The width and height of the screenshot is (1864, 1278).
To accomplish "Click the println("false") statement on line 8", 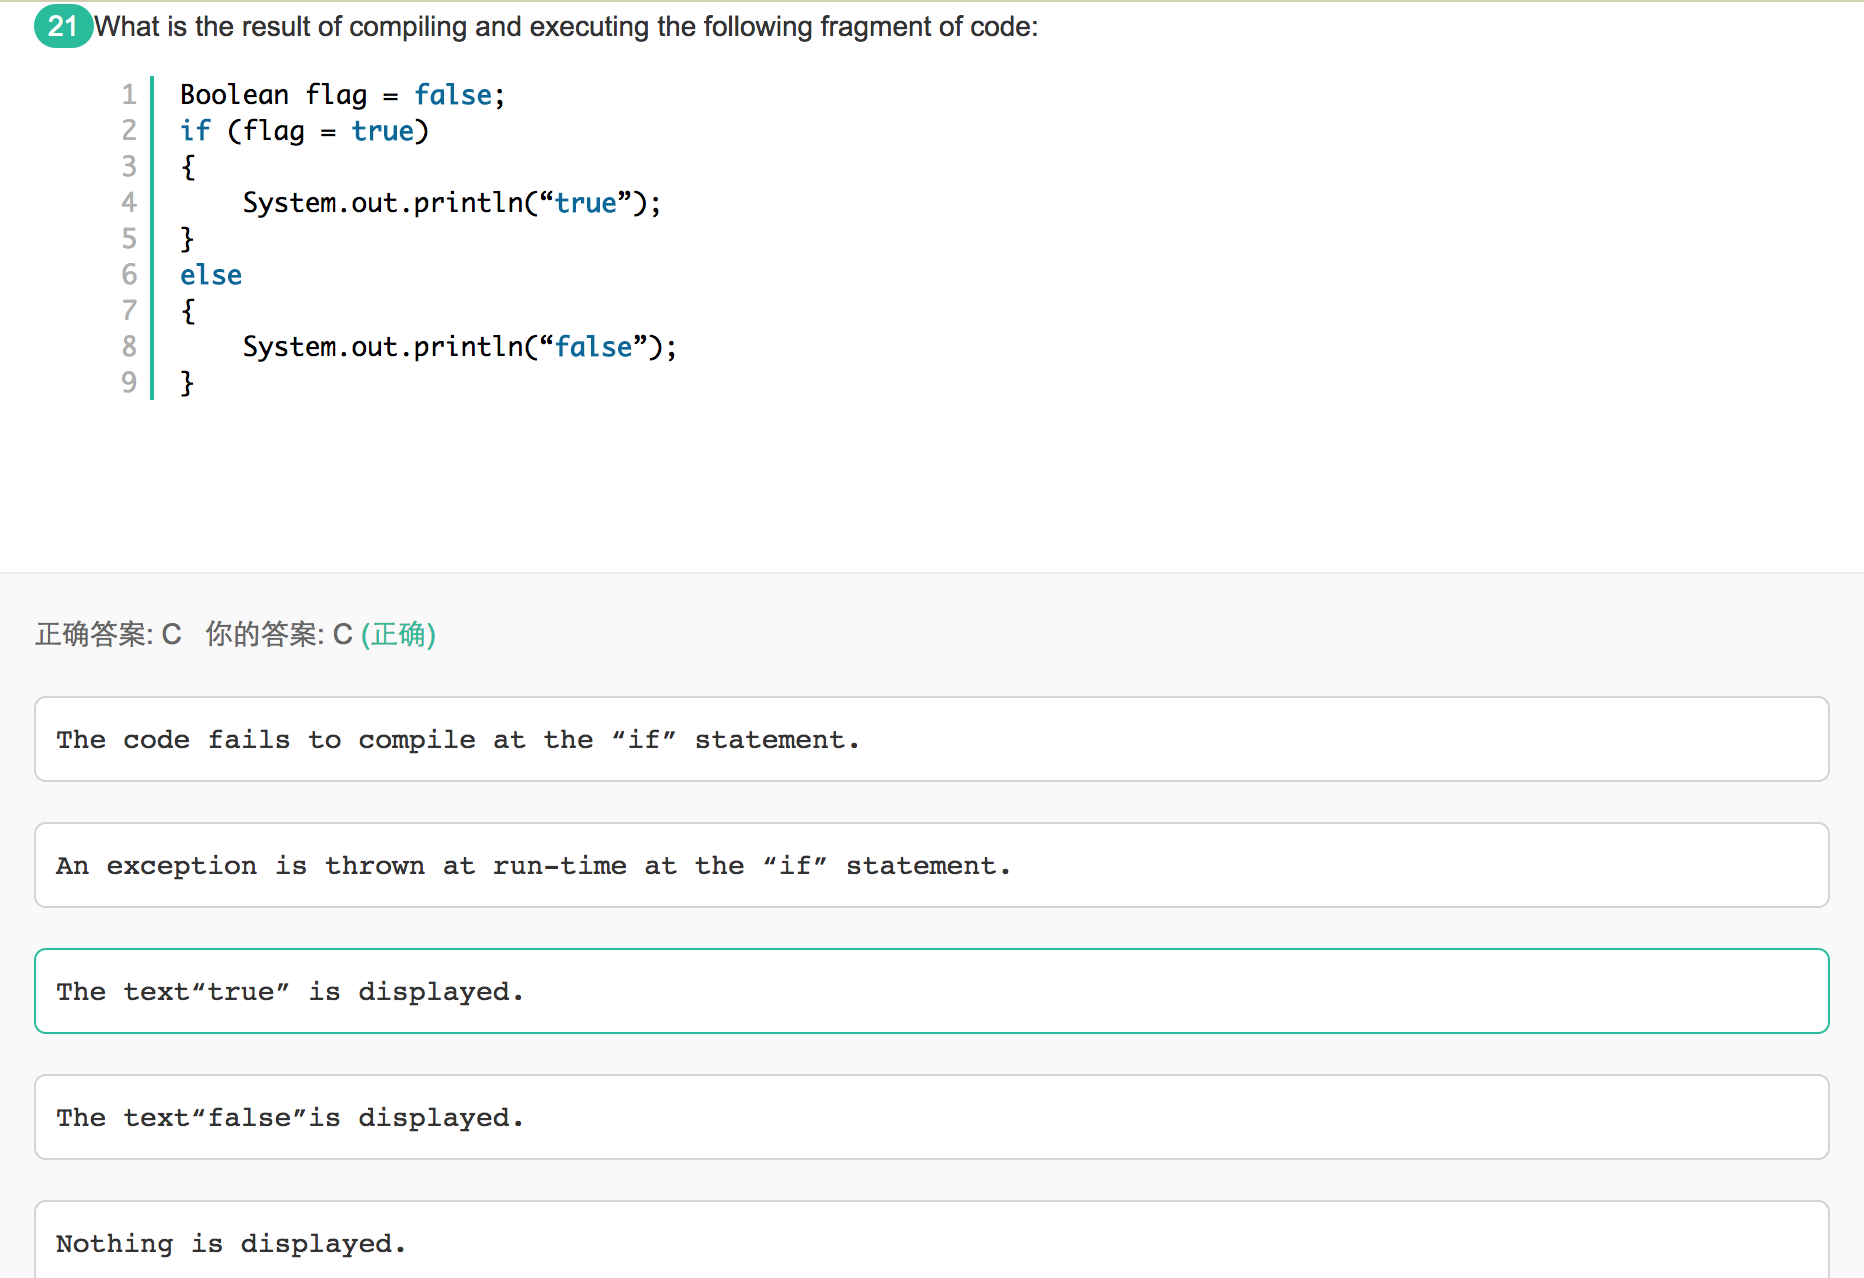I will coord(459,347).
